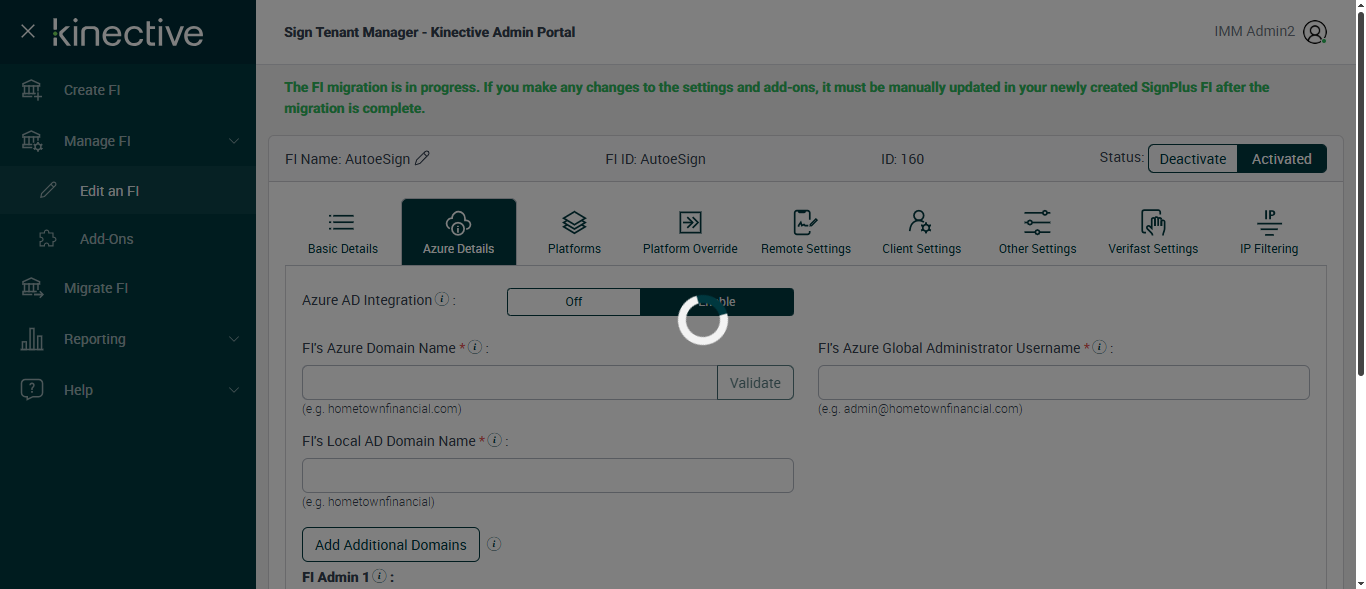The height and width of the screenshot is (589, 1366).
Task: Click the e.g. admin@hometownfinancial.com hint
Action: (x=920, y=409)
